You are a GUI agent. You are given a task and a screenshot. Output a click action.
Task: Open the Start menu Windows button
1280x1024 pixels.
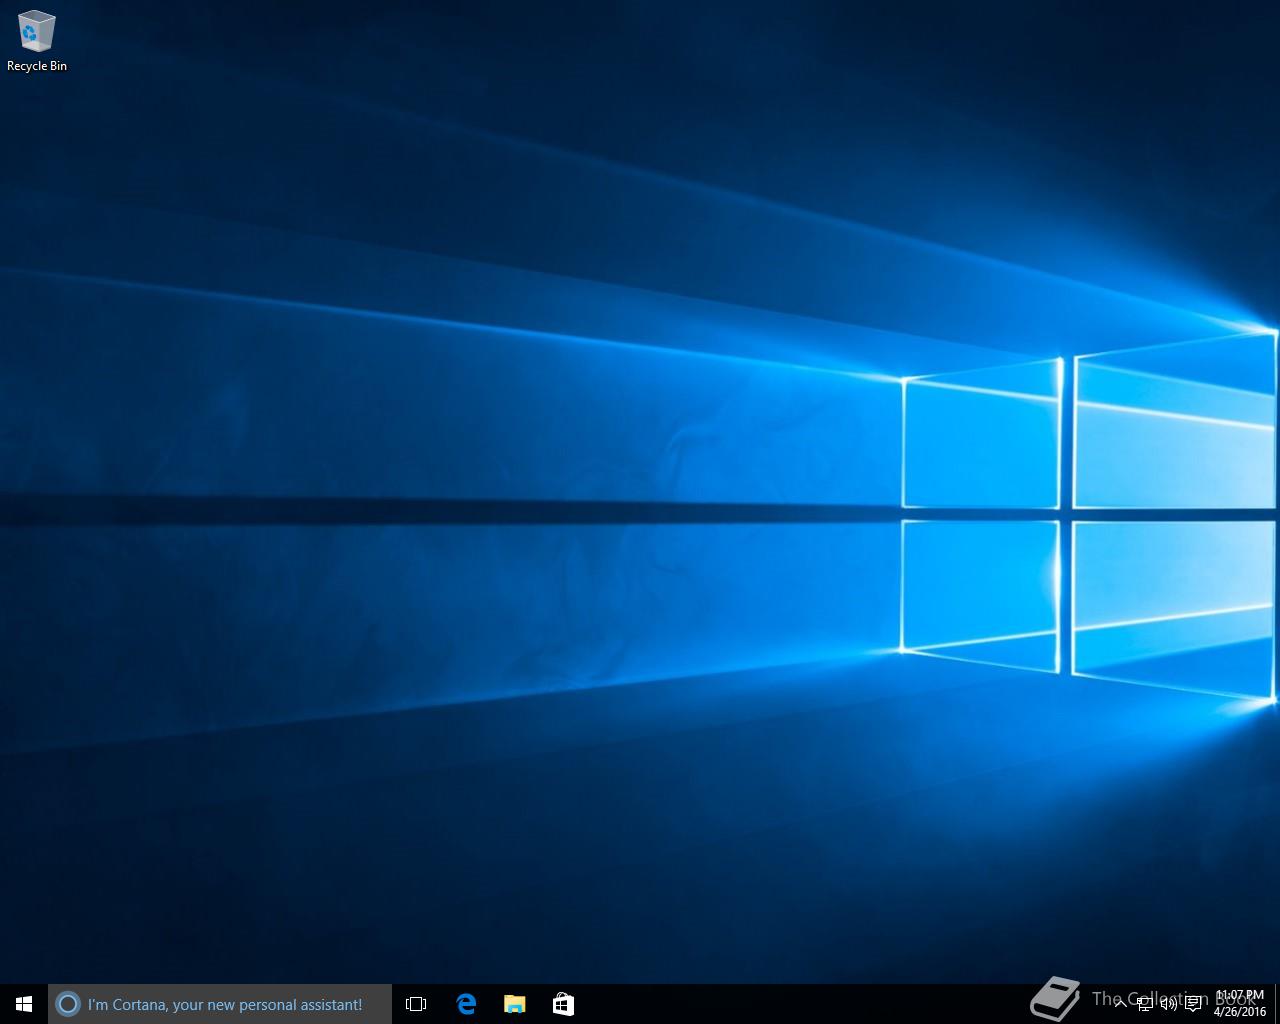24,1004
